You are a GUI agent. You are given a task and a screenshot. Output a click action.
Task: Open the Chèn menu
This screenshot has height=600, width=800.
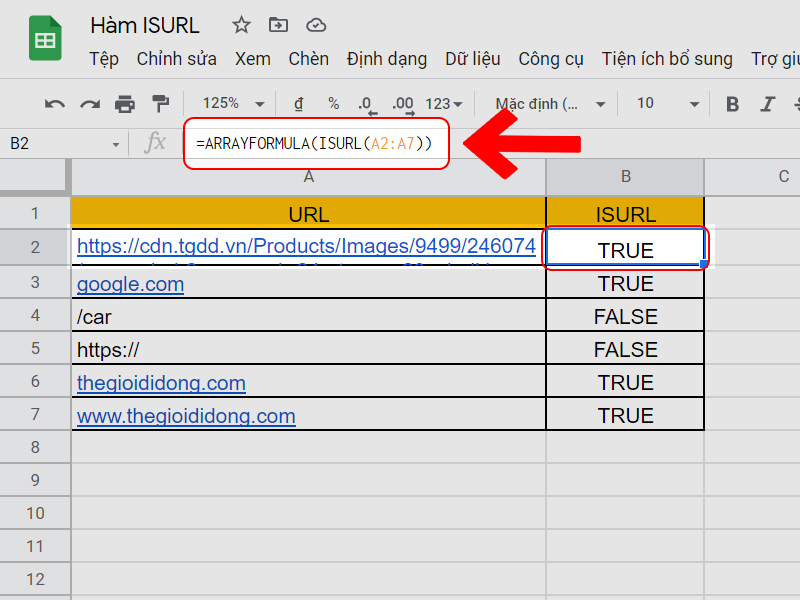309,59
